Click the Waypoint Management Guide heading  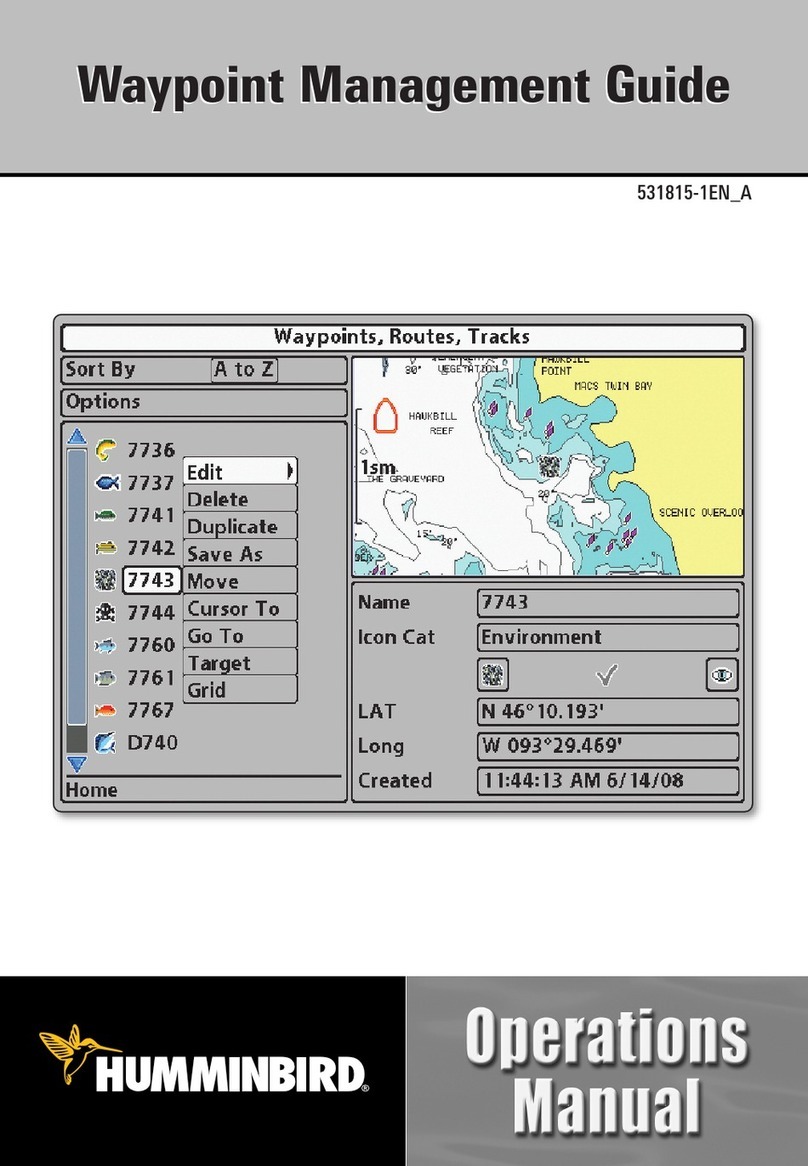tap(404, 86)
